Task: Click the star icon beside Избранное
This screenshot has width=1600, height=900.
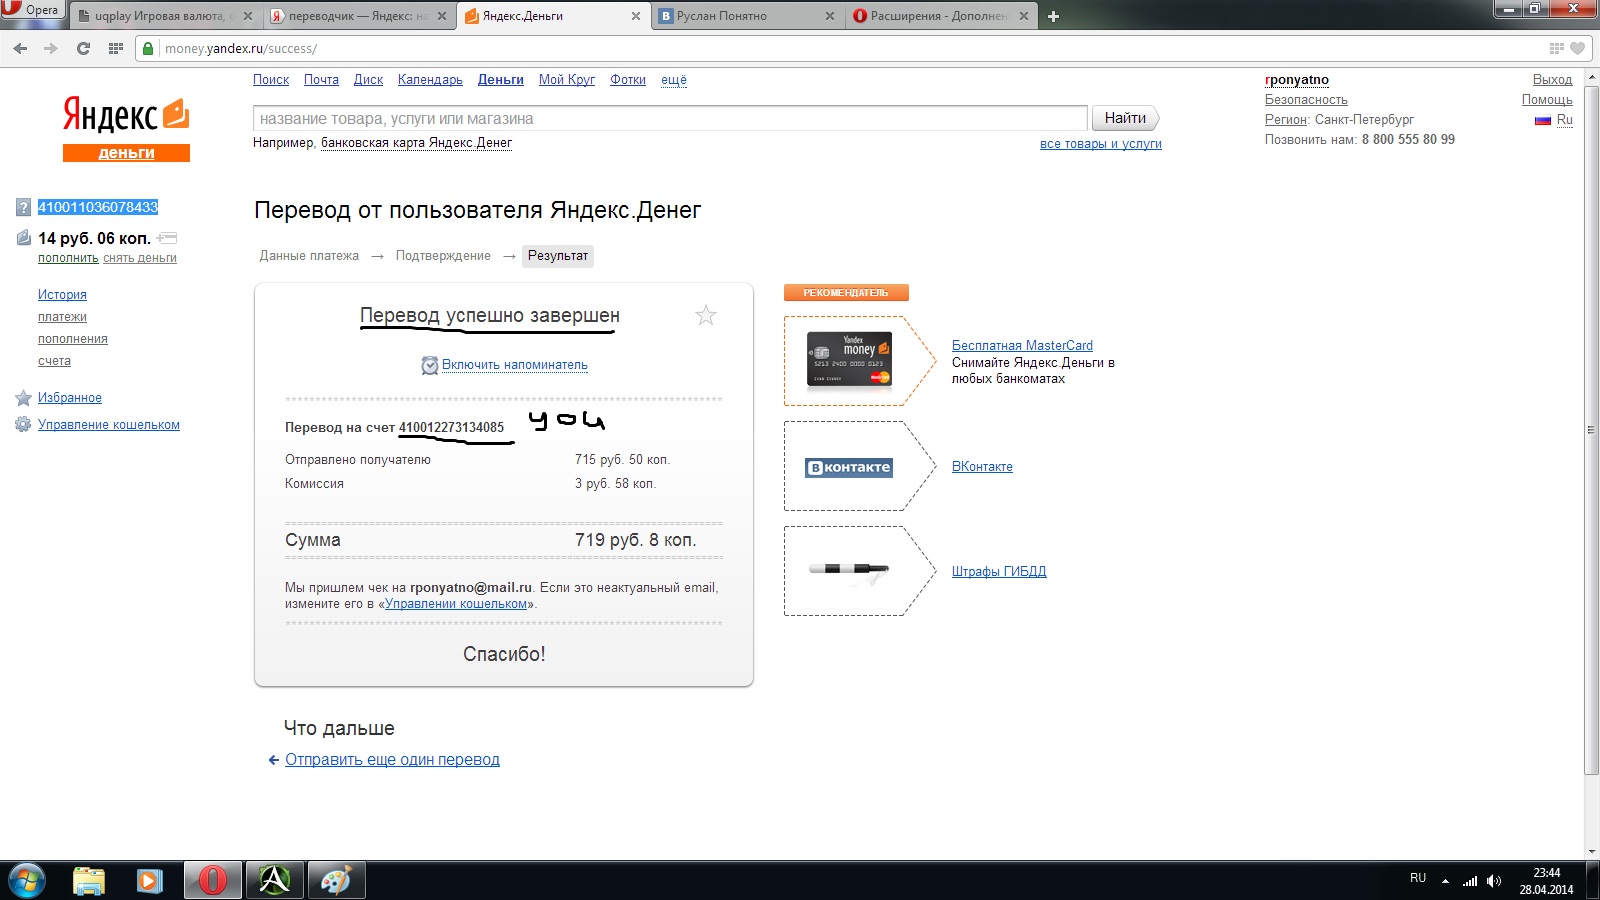Action: tap(23, 398)
